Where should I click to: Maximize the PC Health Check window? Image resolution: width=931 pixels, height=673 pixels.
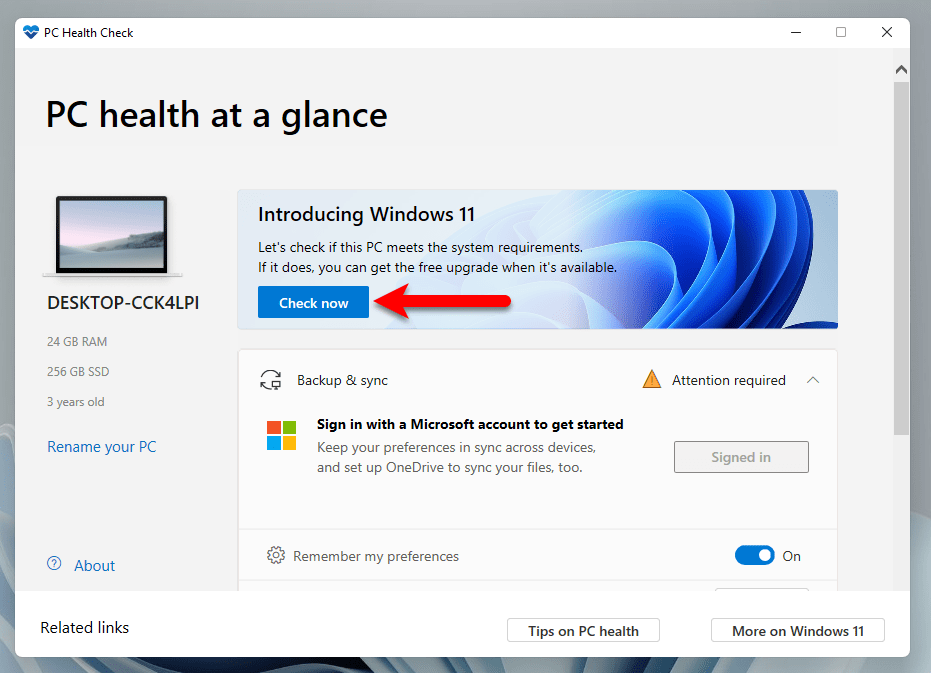coord(841,32)
